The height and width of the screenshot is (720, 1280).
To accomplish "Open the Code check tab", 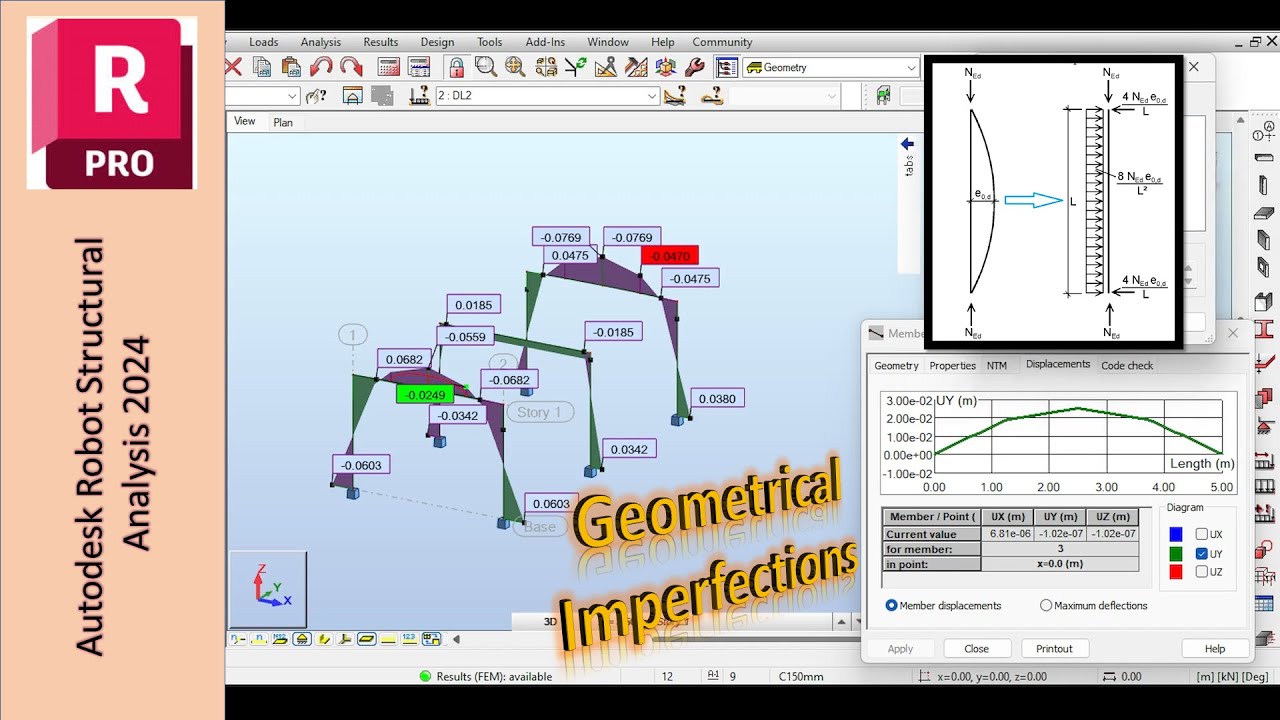I will [1127, 366].
